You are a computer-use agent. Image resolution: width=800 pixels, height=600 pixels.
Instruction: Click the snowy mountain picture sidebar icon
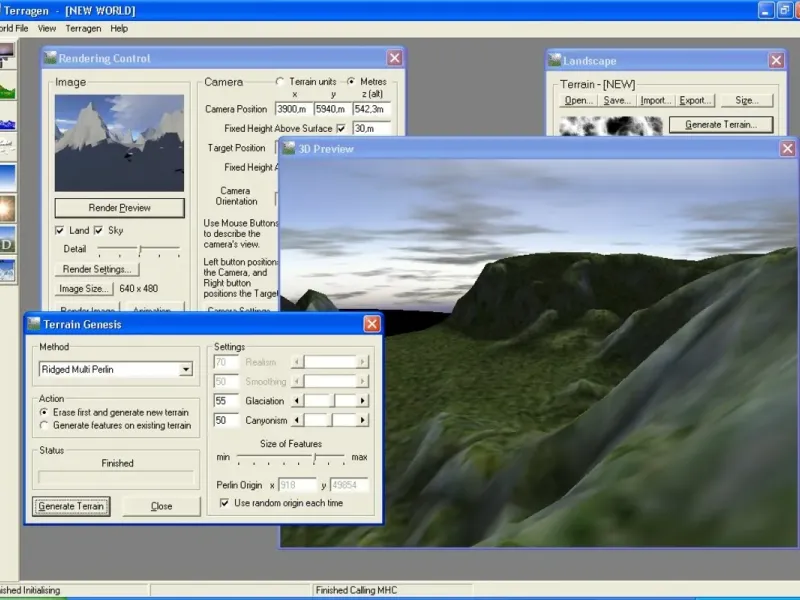click(x=6, y=271)
